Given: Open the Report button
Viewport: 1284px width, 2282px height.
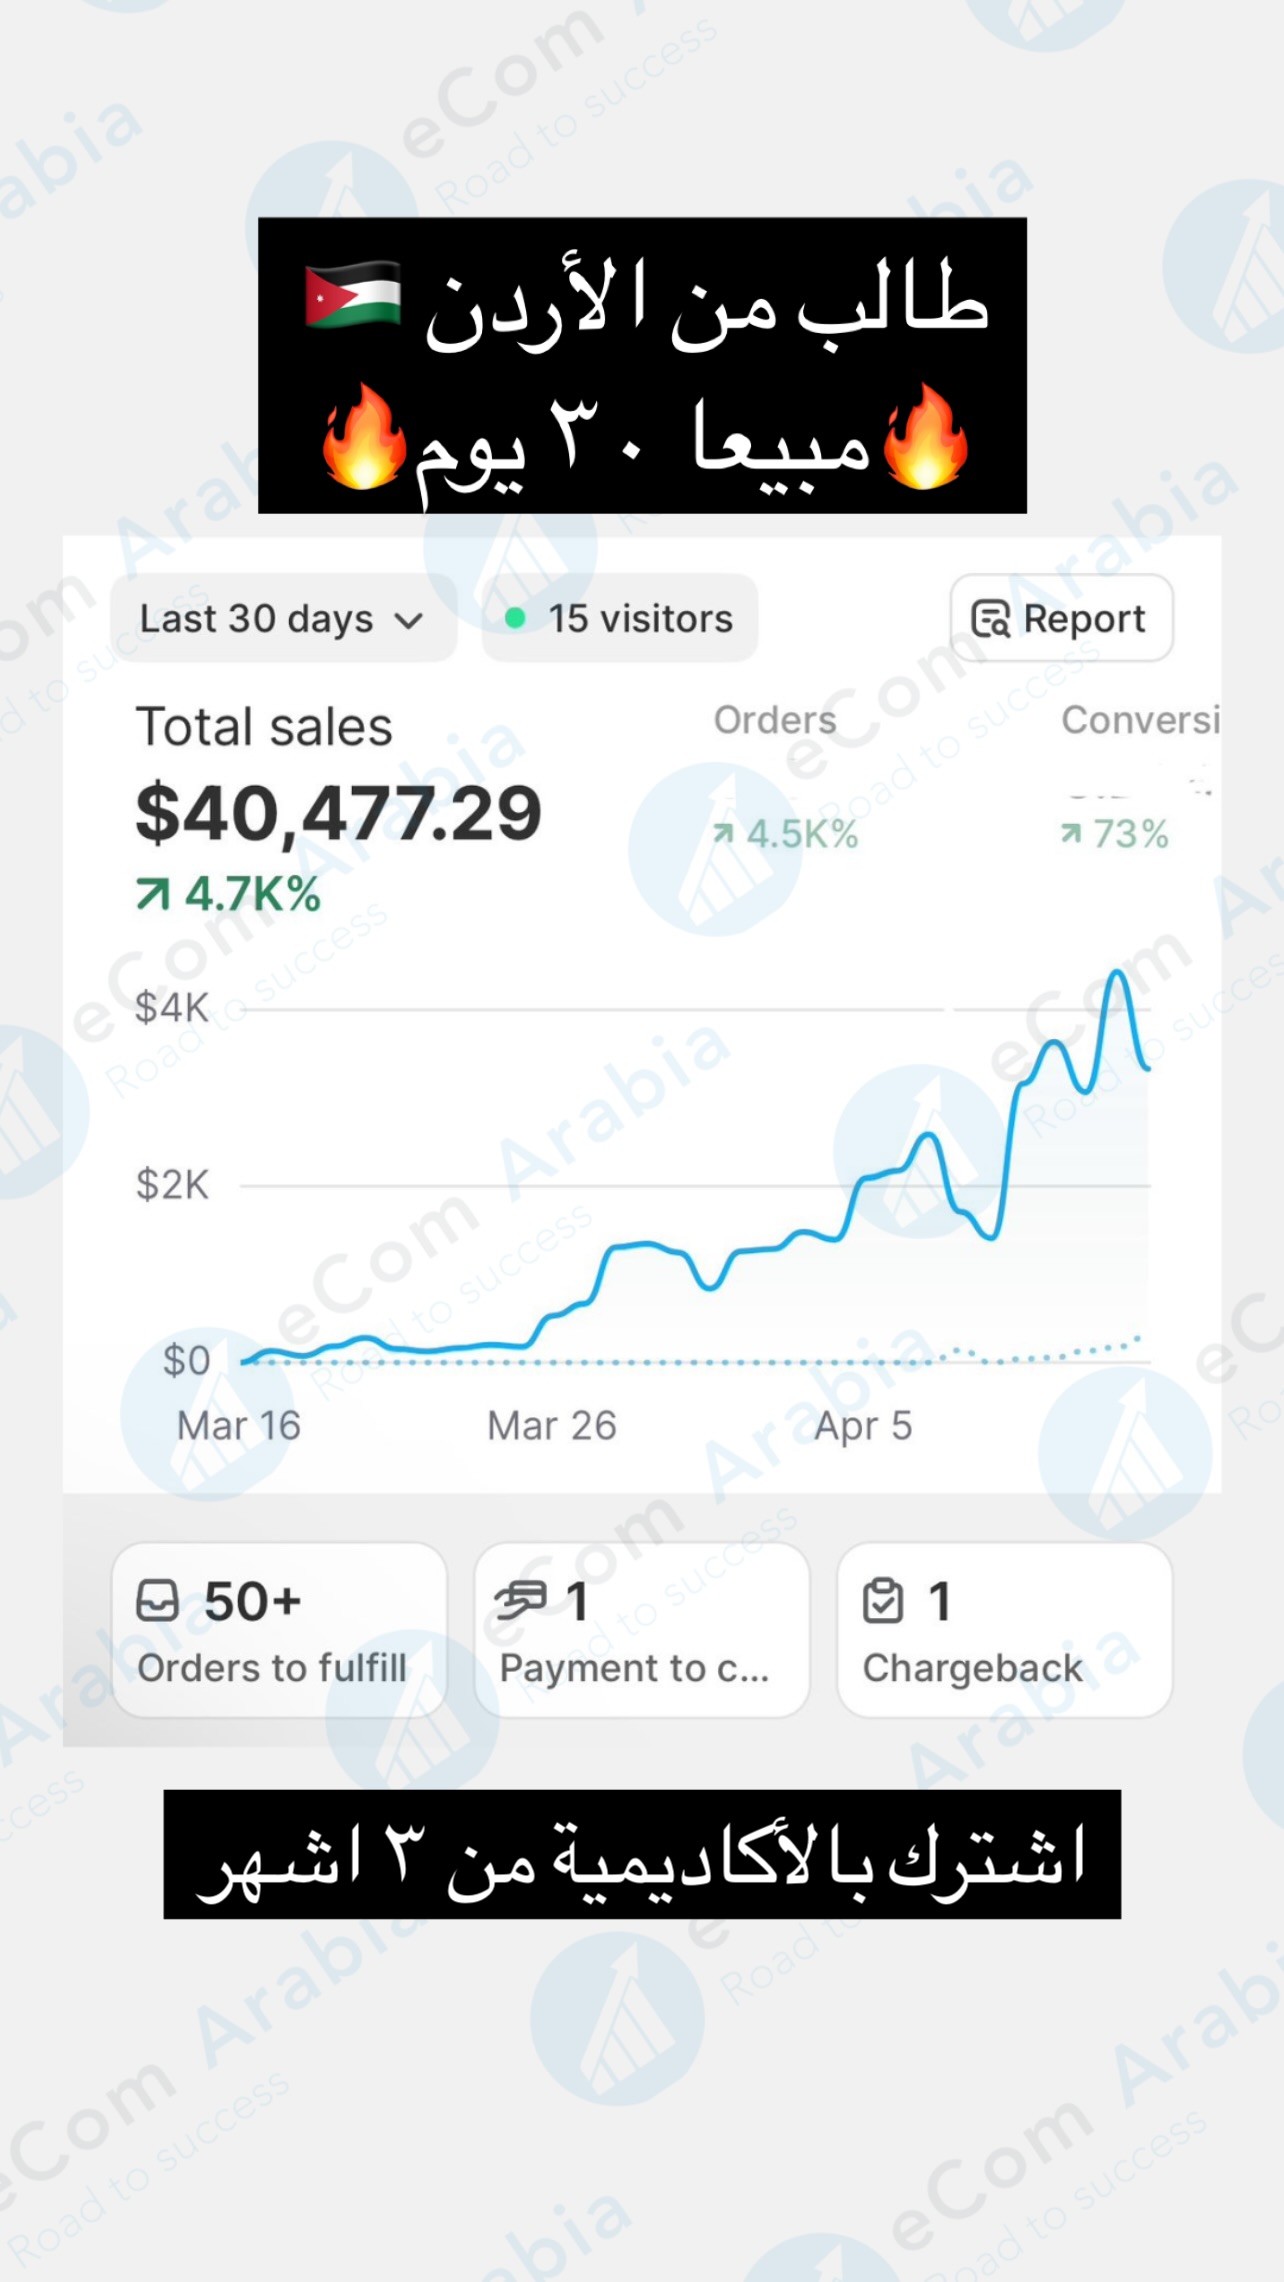Looking at the screenshot, I should [x=1060, y=619].
